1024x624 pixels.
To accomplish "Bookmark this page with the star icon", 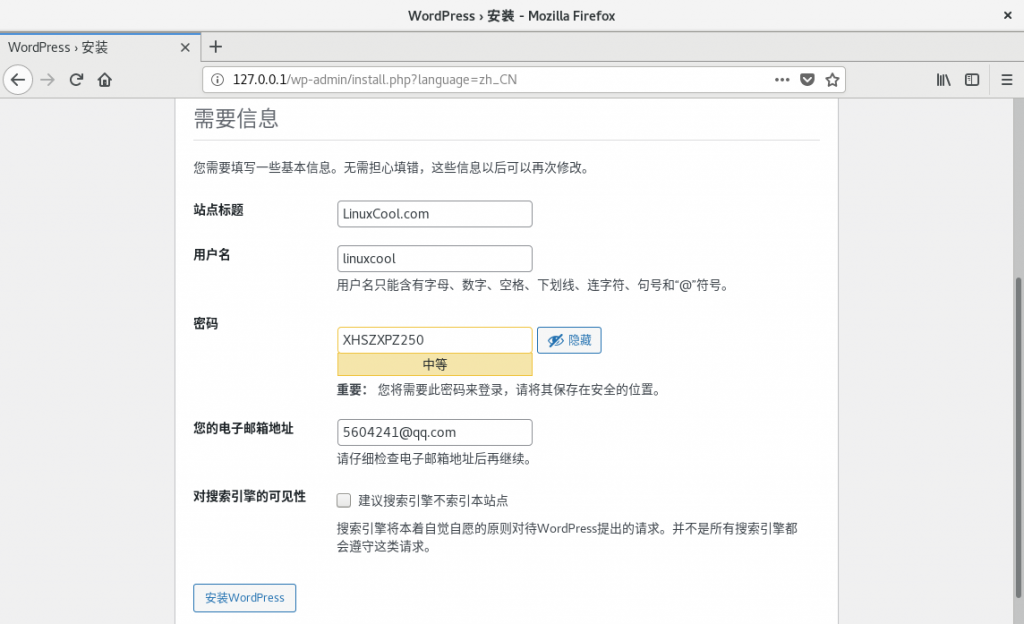I will (833, 79).
